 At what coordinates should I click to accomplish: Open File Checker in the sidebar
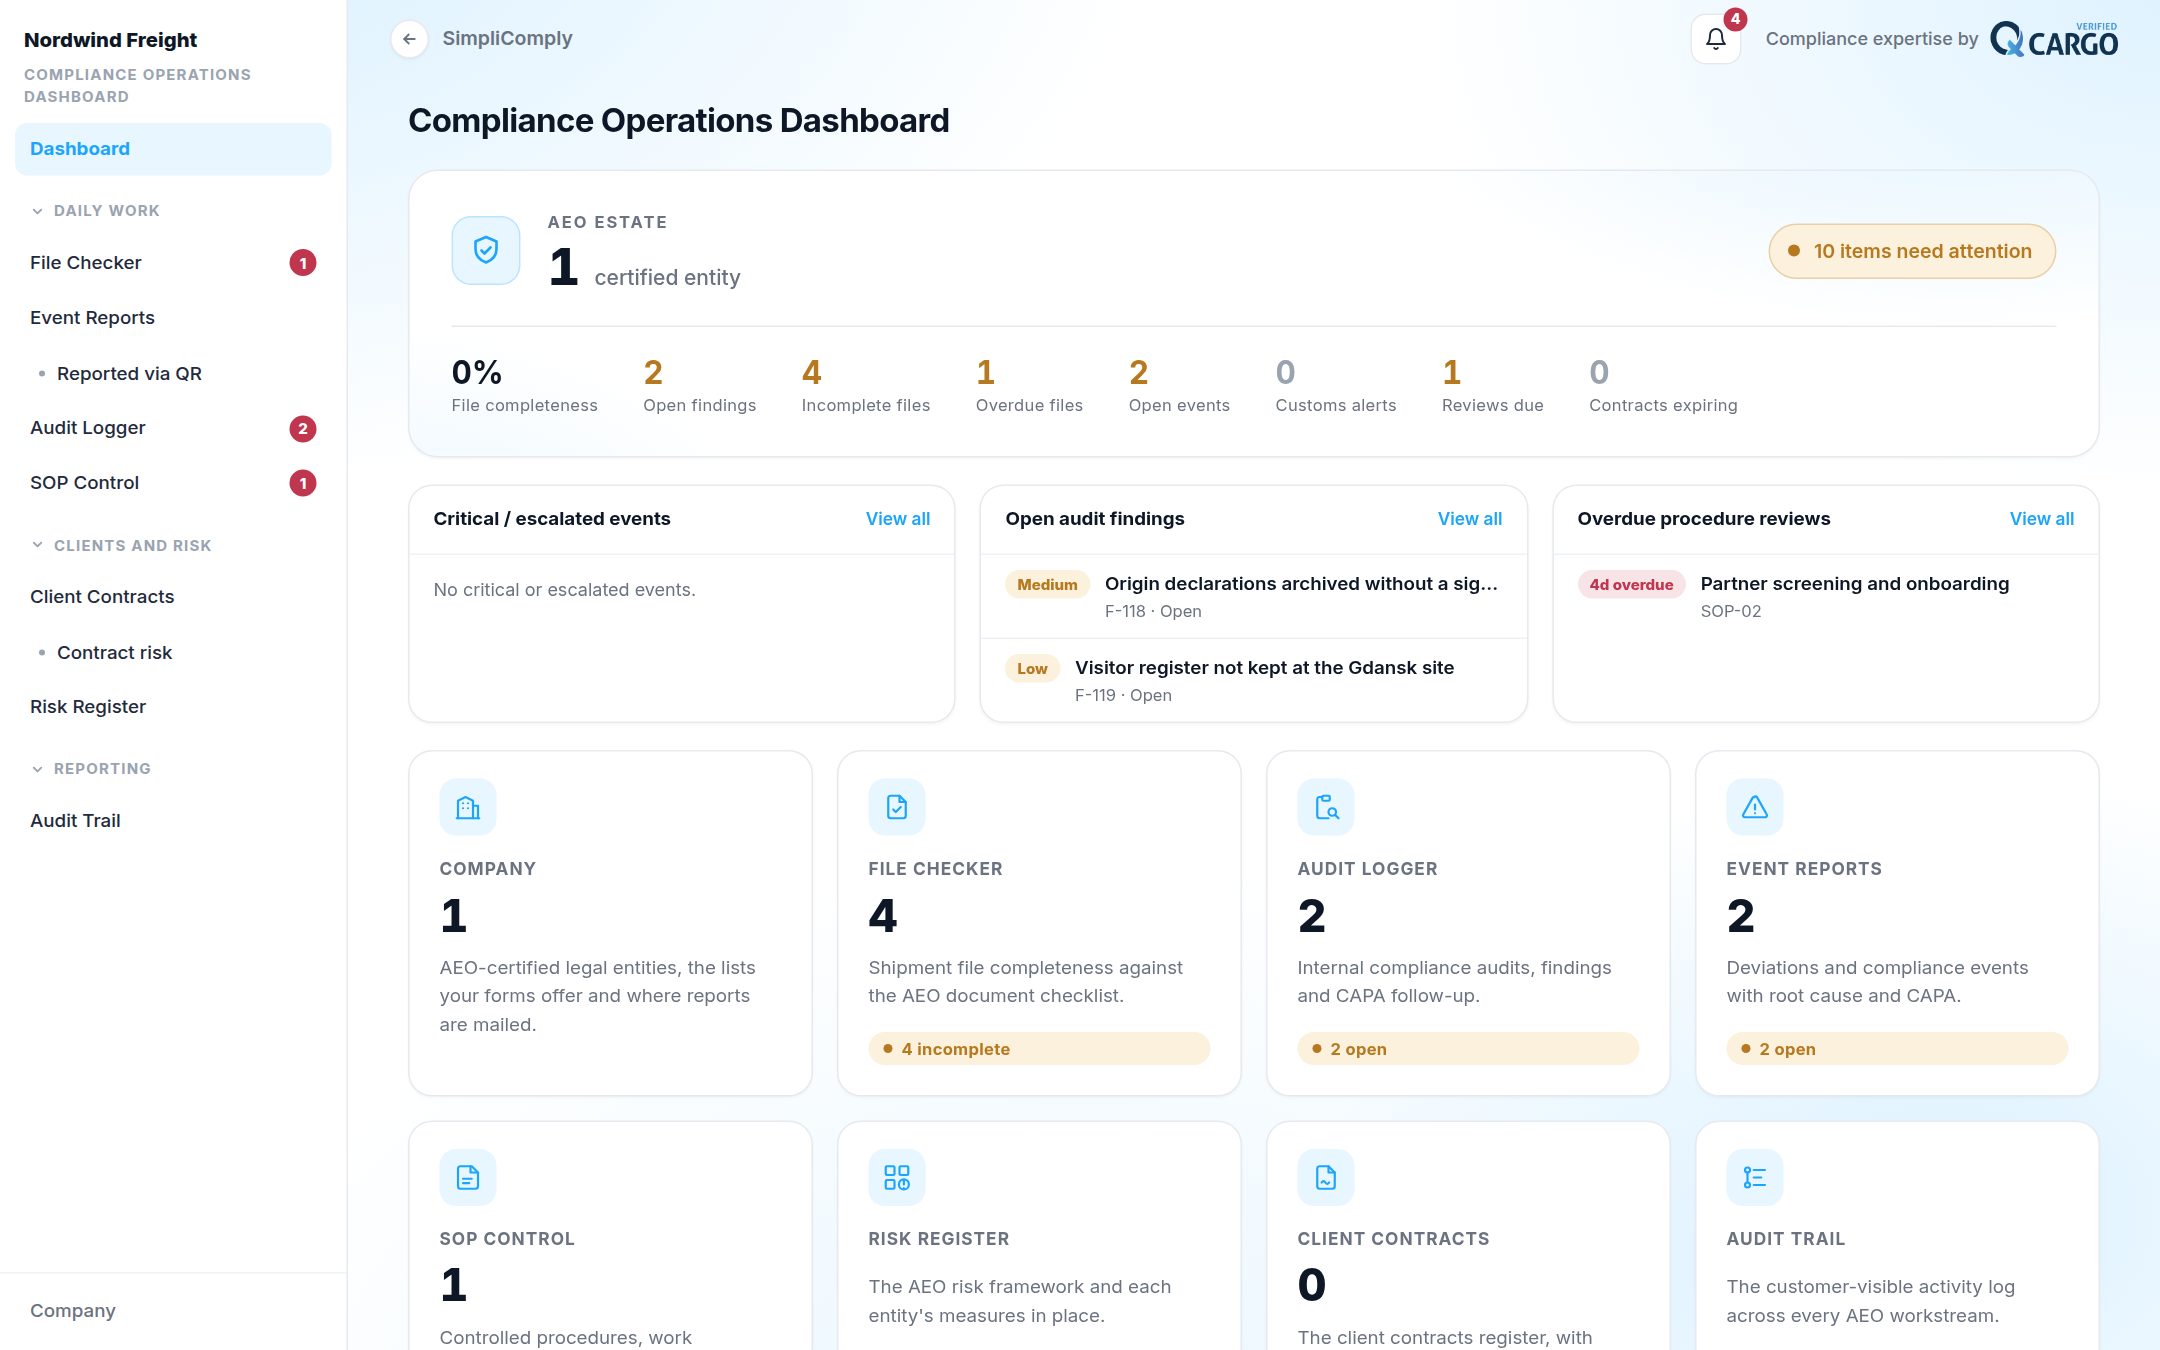tap(173, 263)
